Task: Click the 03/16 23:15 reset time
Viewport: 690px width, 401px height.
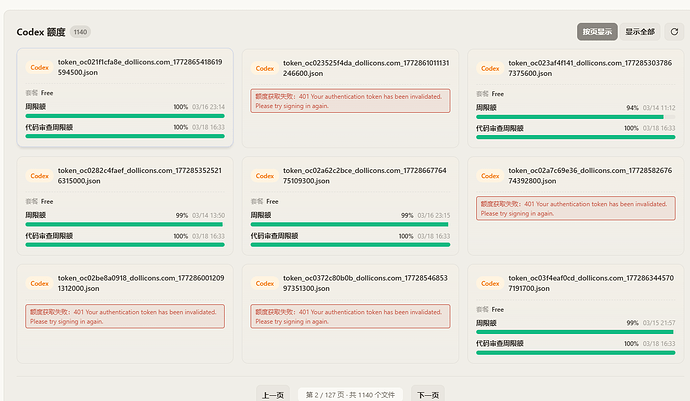Action: pos(433,215)
